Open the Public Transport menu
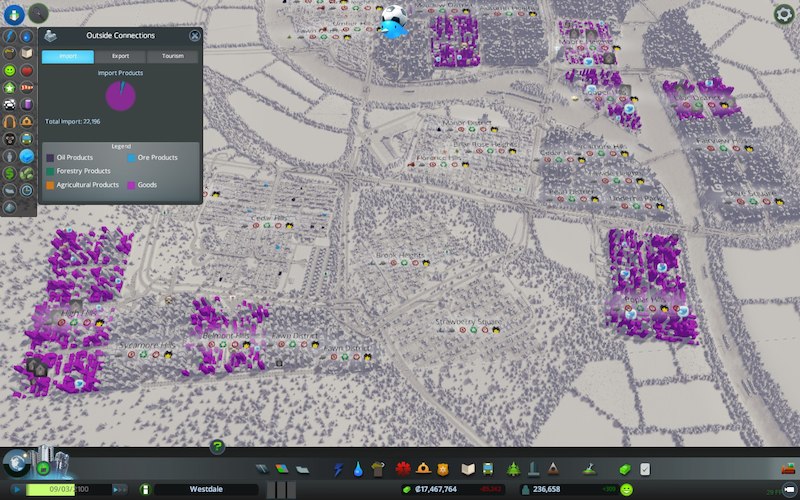800x500 pixels. tap(487, 468)
